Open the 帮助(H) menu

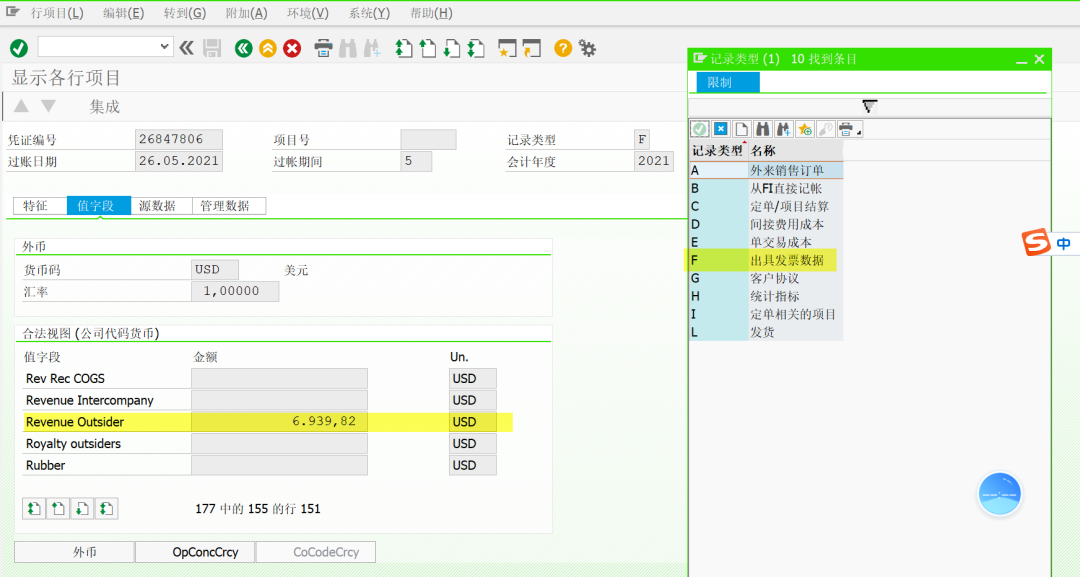click(x=430, y=13)
